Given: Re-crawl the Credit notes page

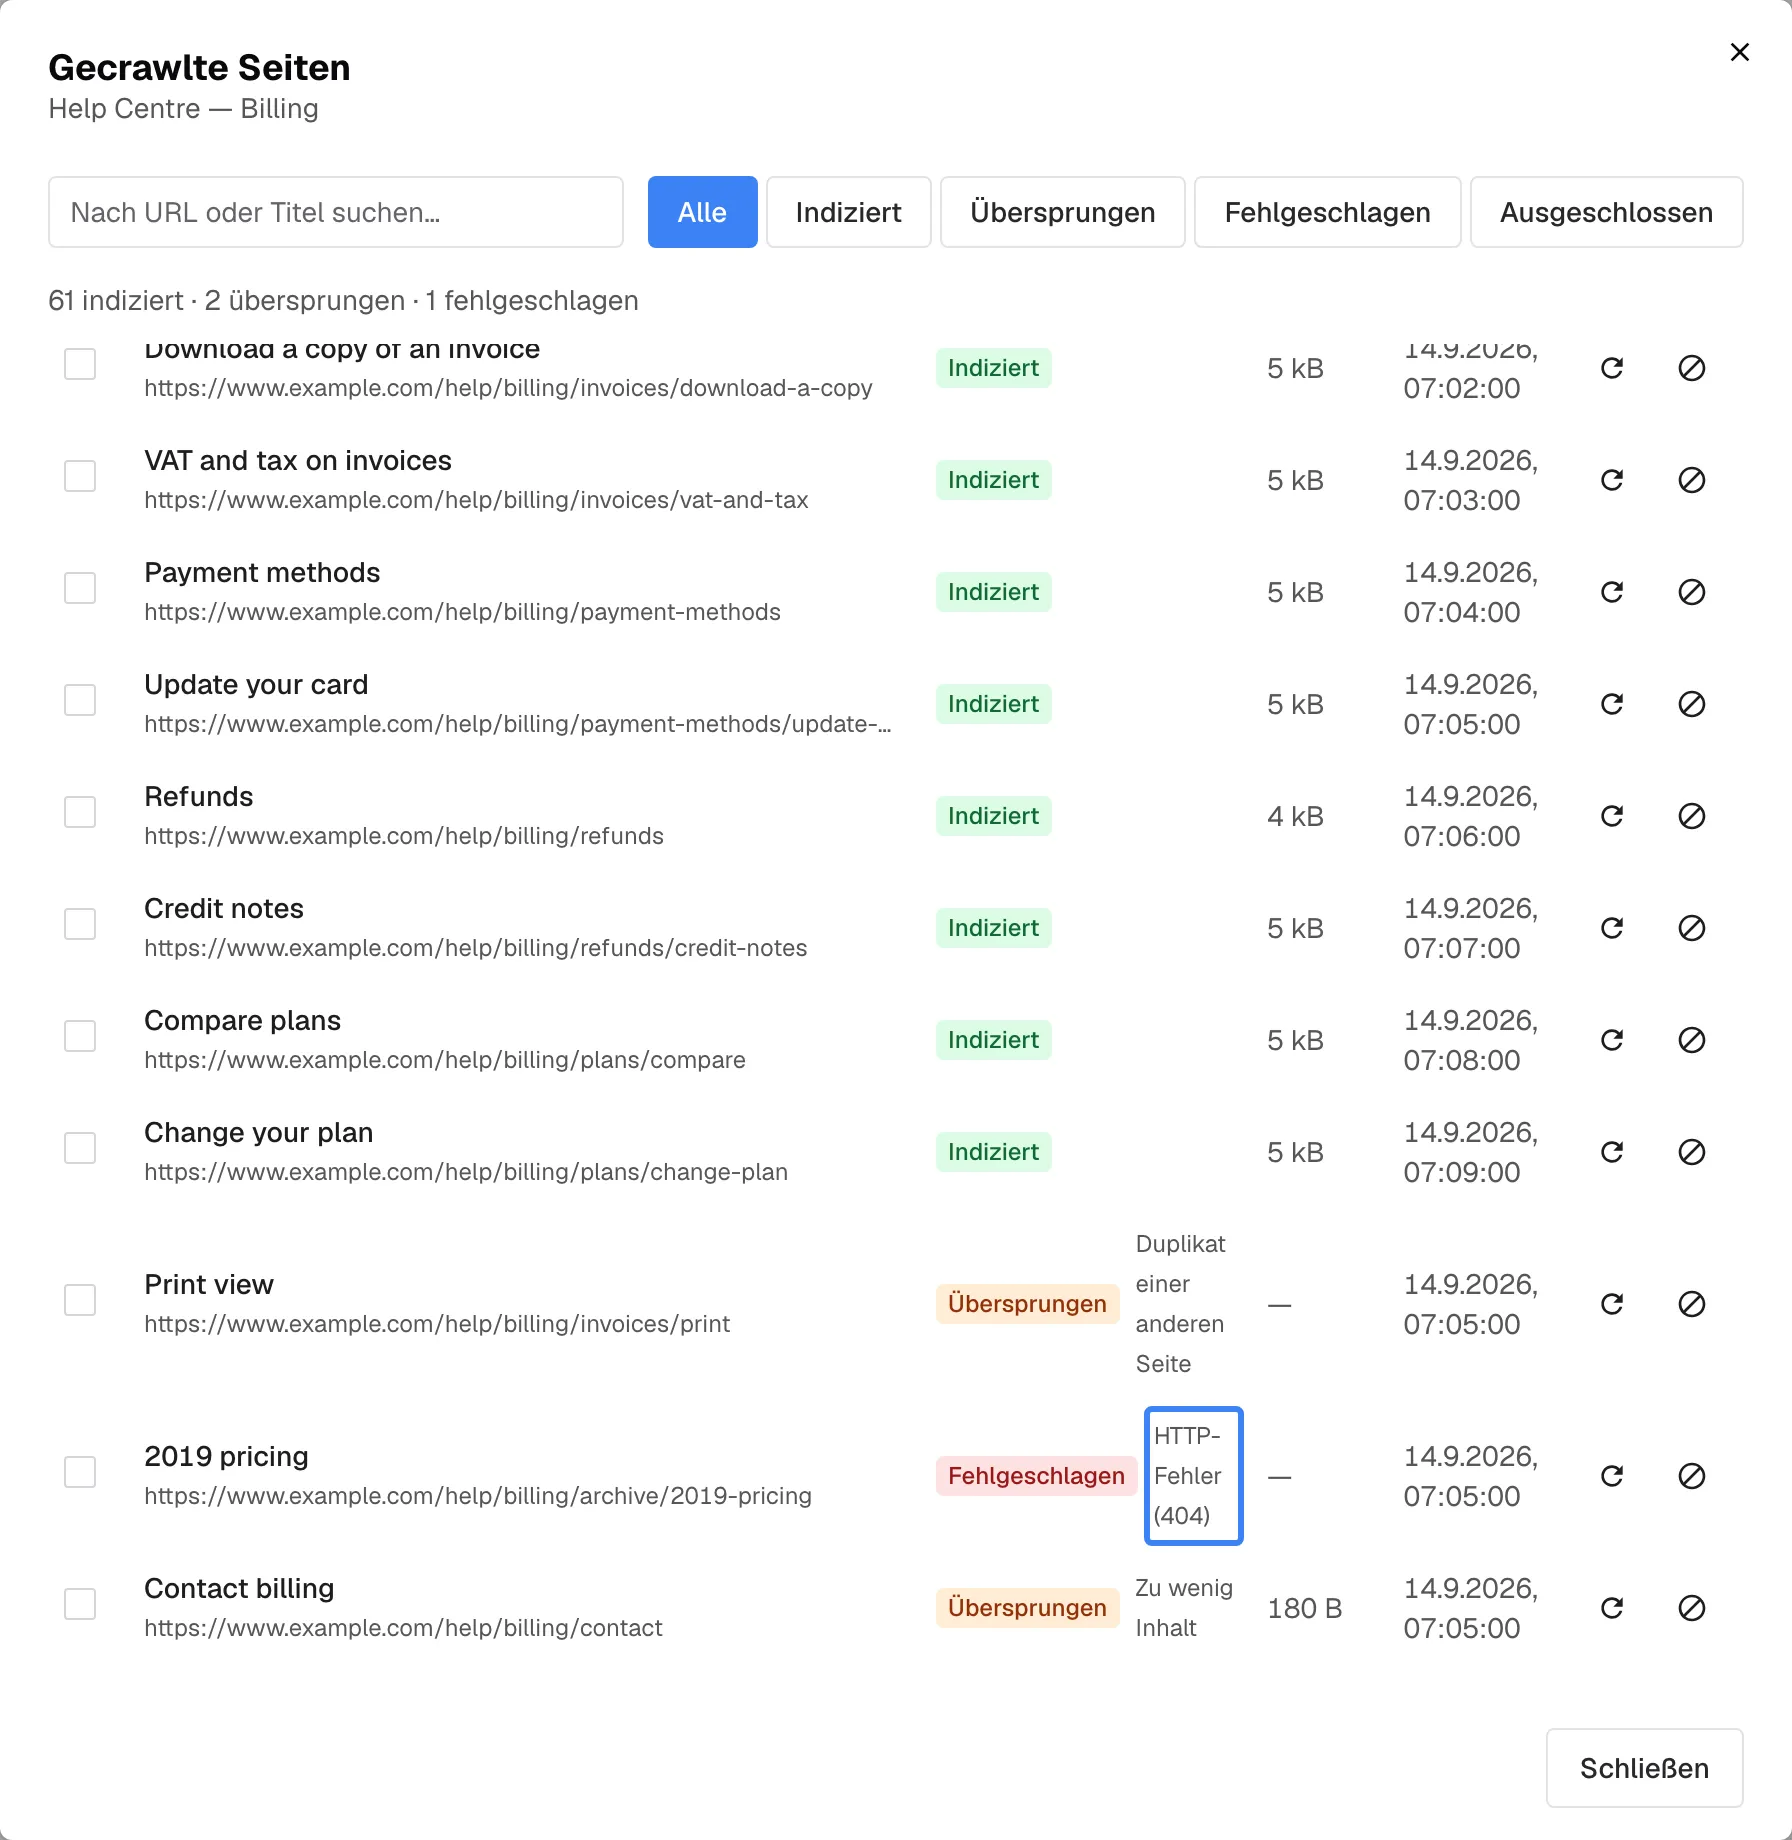Looking at the screenshot, I should (x=1611, y=928).
